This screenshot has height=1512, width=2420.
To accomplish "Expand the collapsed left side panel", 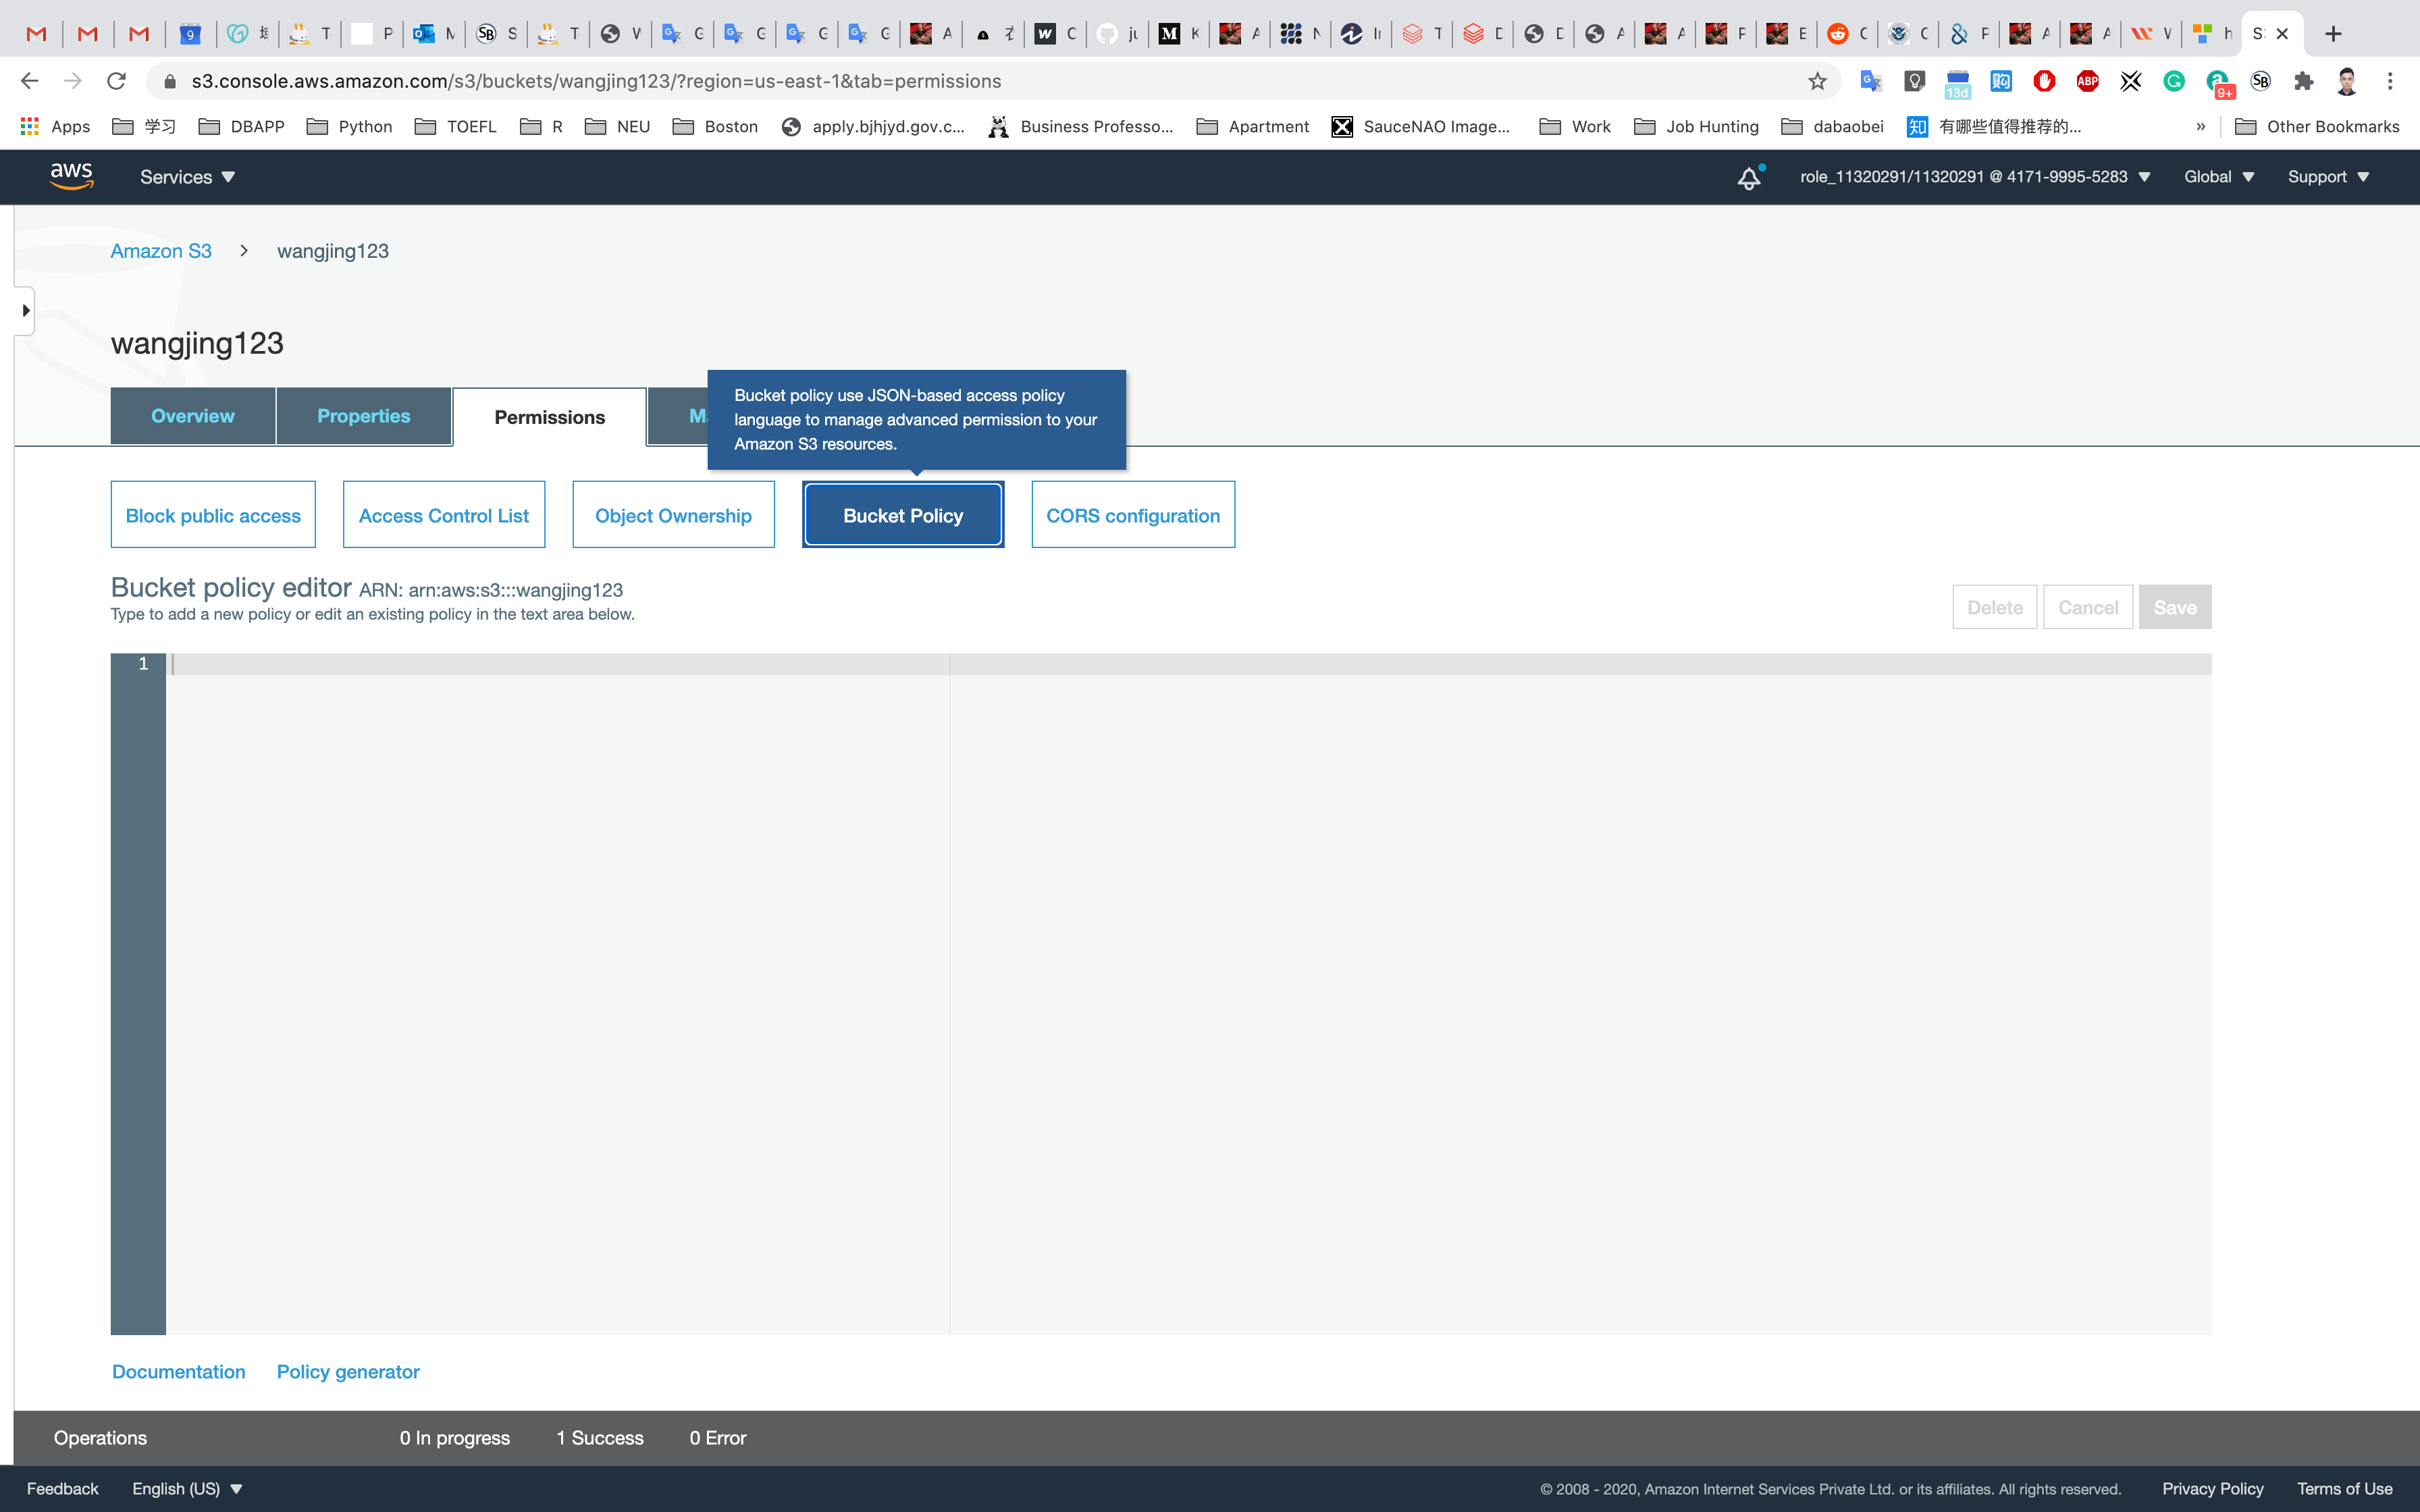I will [x=25, y=310].
